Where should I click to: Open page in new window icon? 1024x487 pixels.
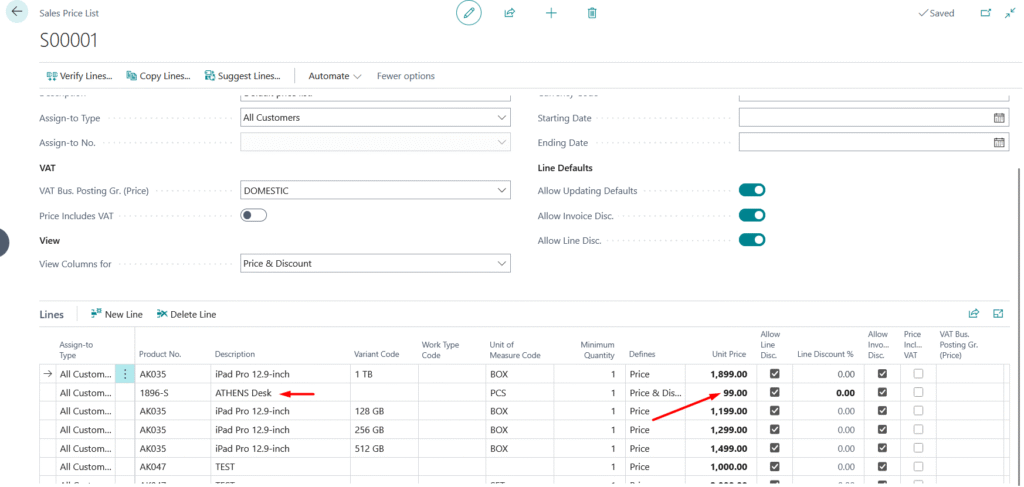986,13
